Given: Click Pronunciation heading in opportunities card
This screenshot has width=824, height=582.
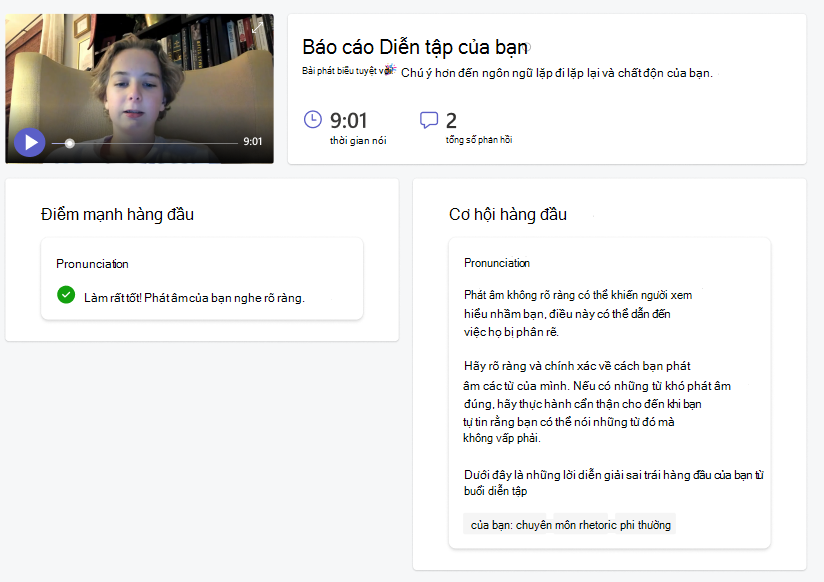Looking at the screenshot, I should [x=497, y=263].
